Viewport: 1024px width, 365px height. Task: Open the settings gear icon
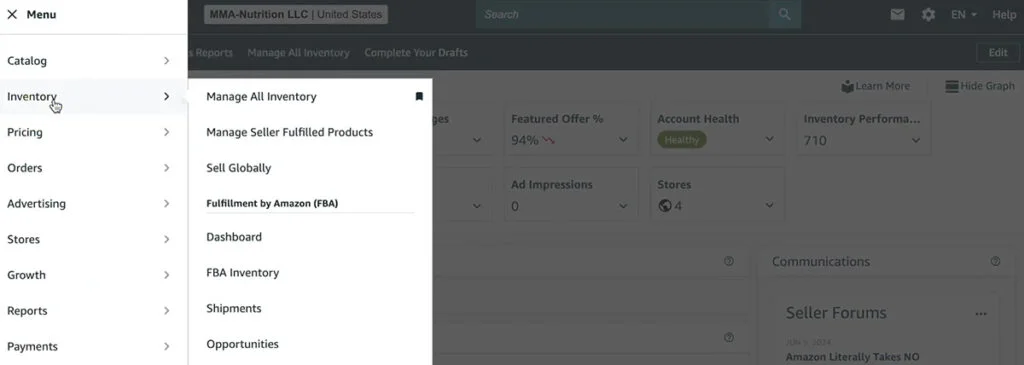pyautogui.click(x=928, y=14)
